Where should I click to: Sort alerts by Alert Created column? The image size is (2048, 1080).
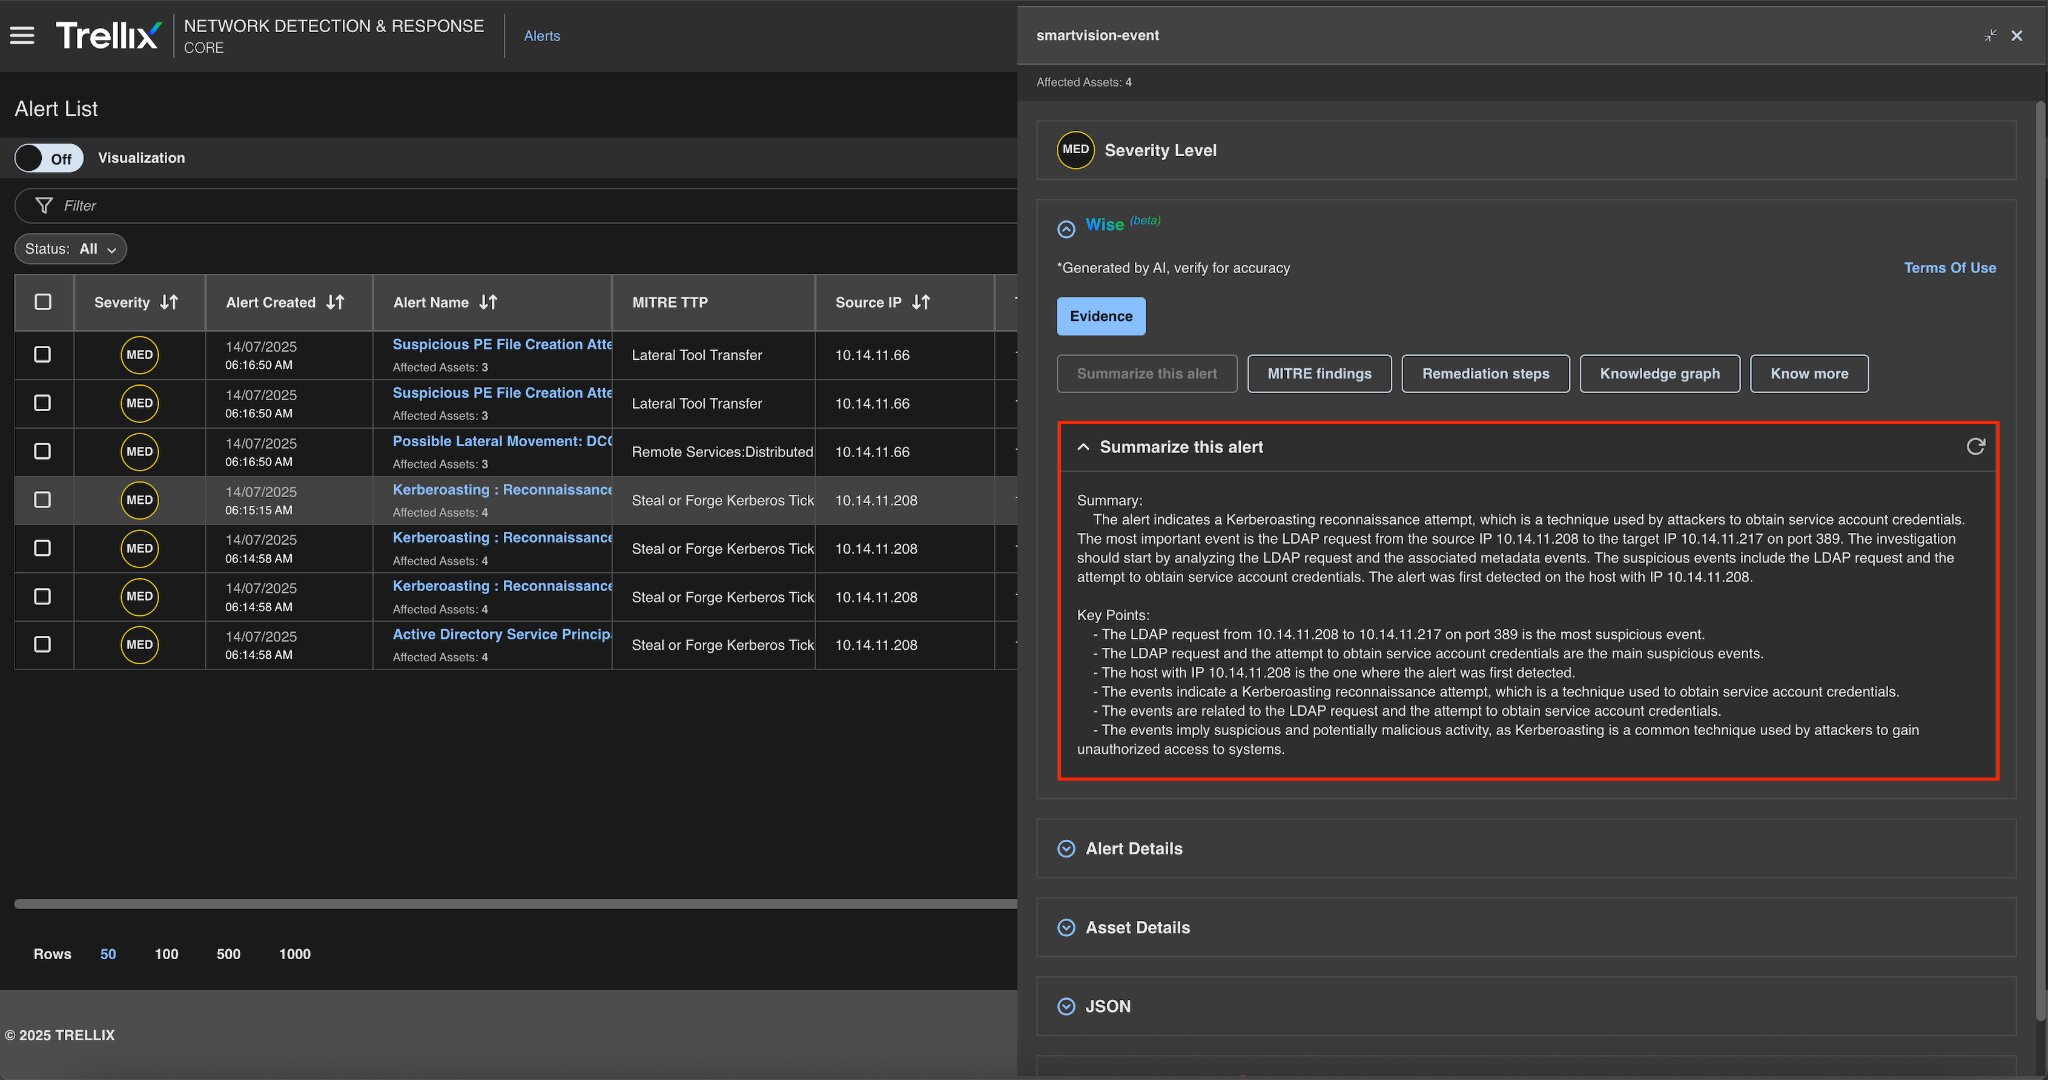(x=335, y=302)
